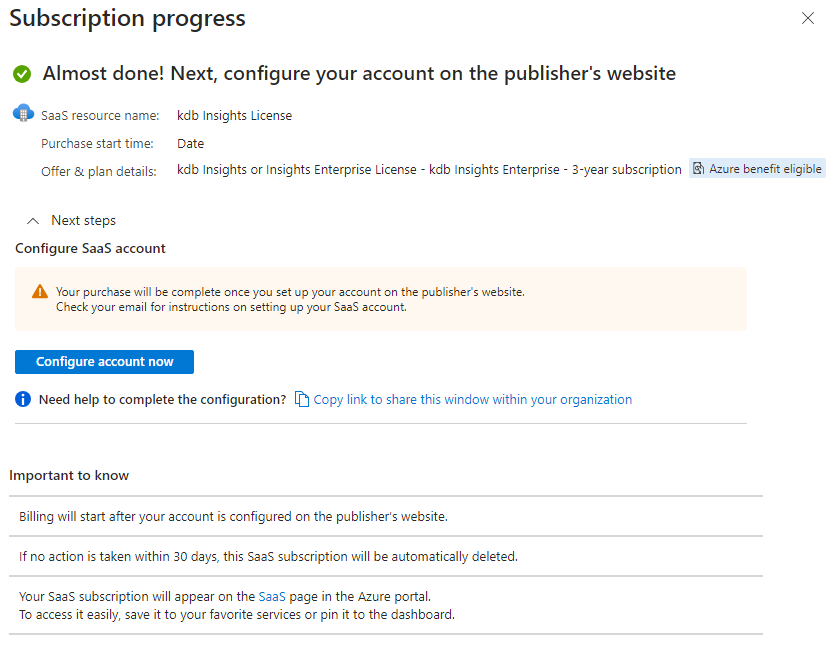Click the blue info icon near configuration help
Viewport: 834px width, 652px height.
click(22, 398)
